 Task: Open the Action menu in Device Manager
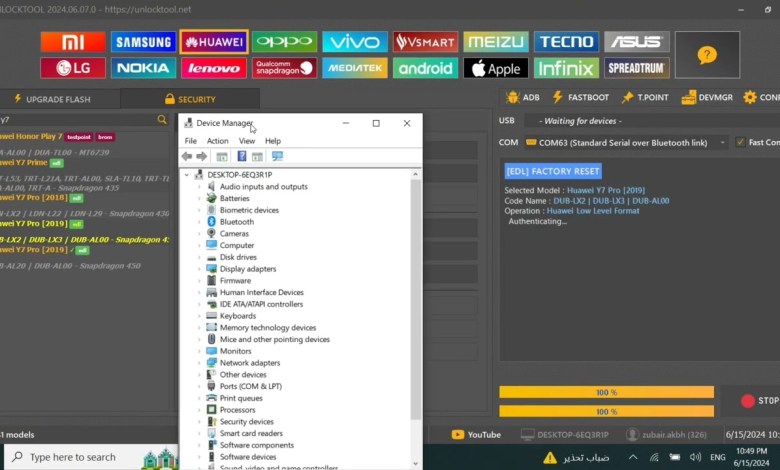[217, 141]
